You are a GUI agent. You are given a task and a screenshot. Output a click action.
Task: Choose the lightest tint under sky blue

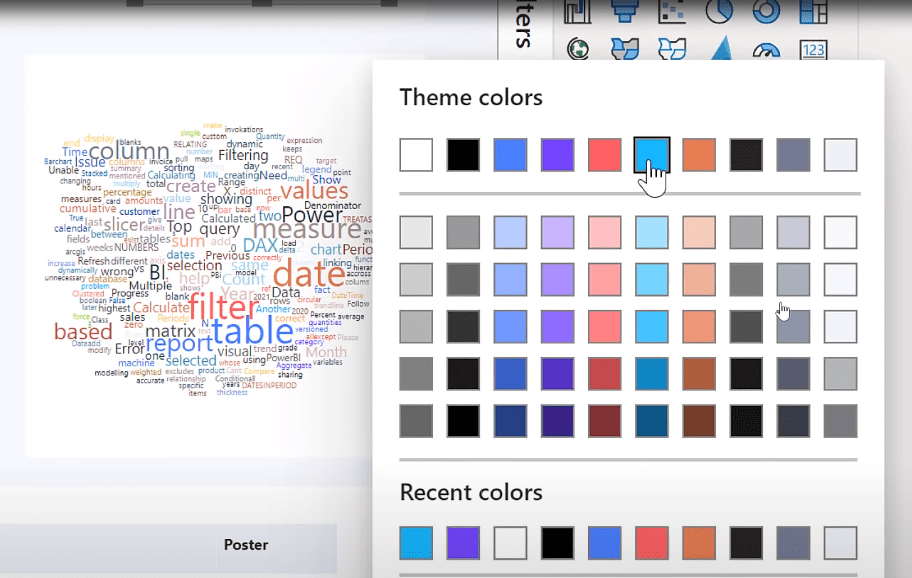(x=651, y=232)
